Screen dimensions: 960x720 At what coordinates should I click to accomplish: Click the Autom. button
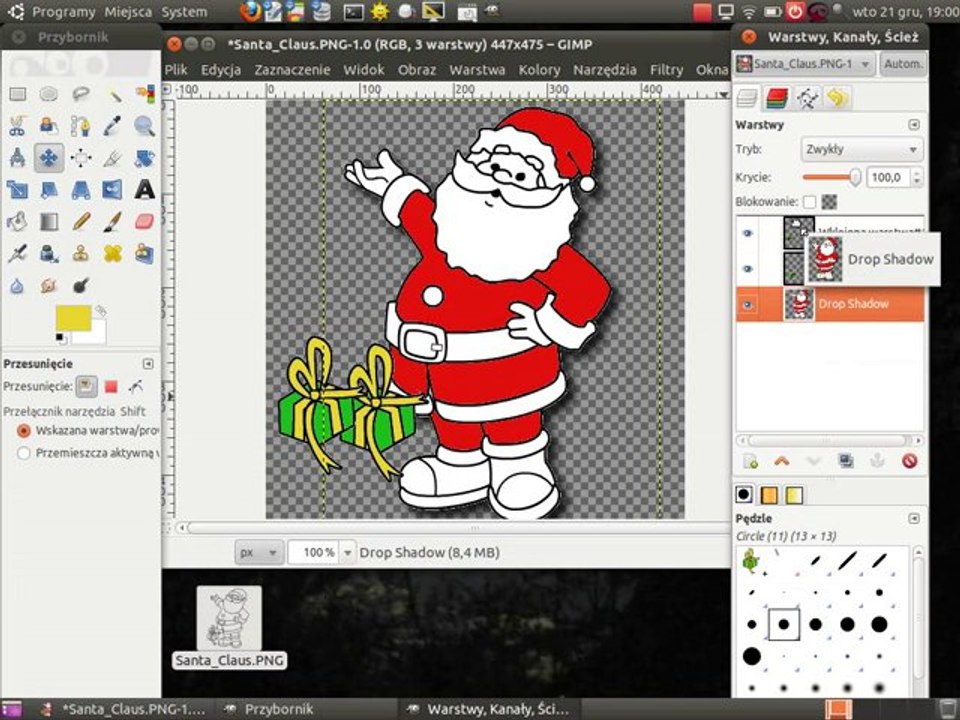point(902,64)
